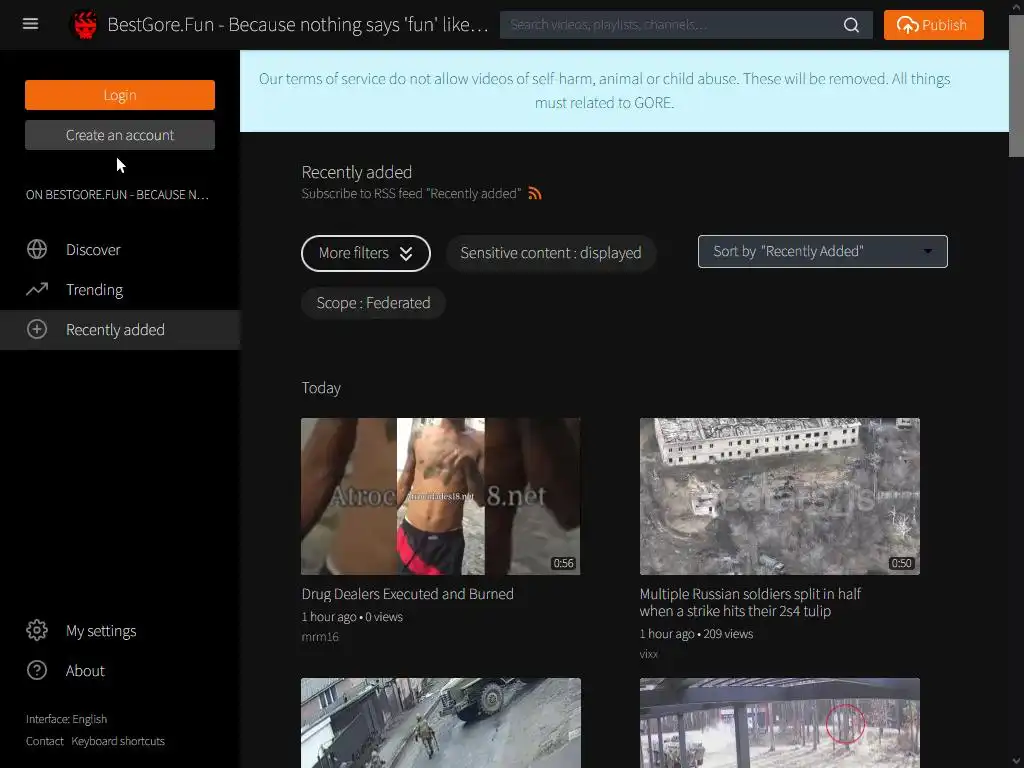Click the 0:56 duration video thumbnail
The image size is (1024, 768).
441,496
